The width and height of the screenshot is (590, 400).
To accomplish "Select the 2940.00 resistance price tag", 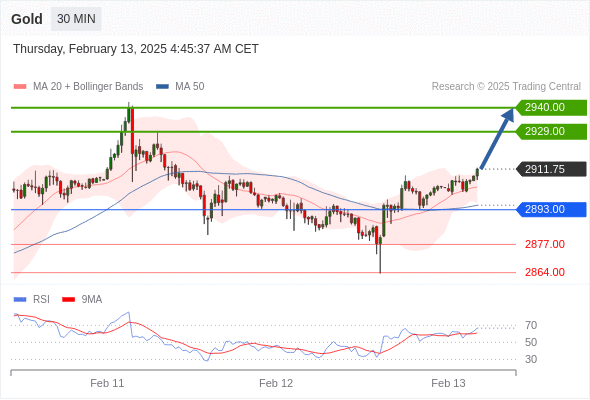I will 551,108.
